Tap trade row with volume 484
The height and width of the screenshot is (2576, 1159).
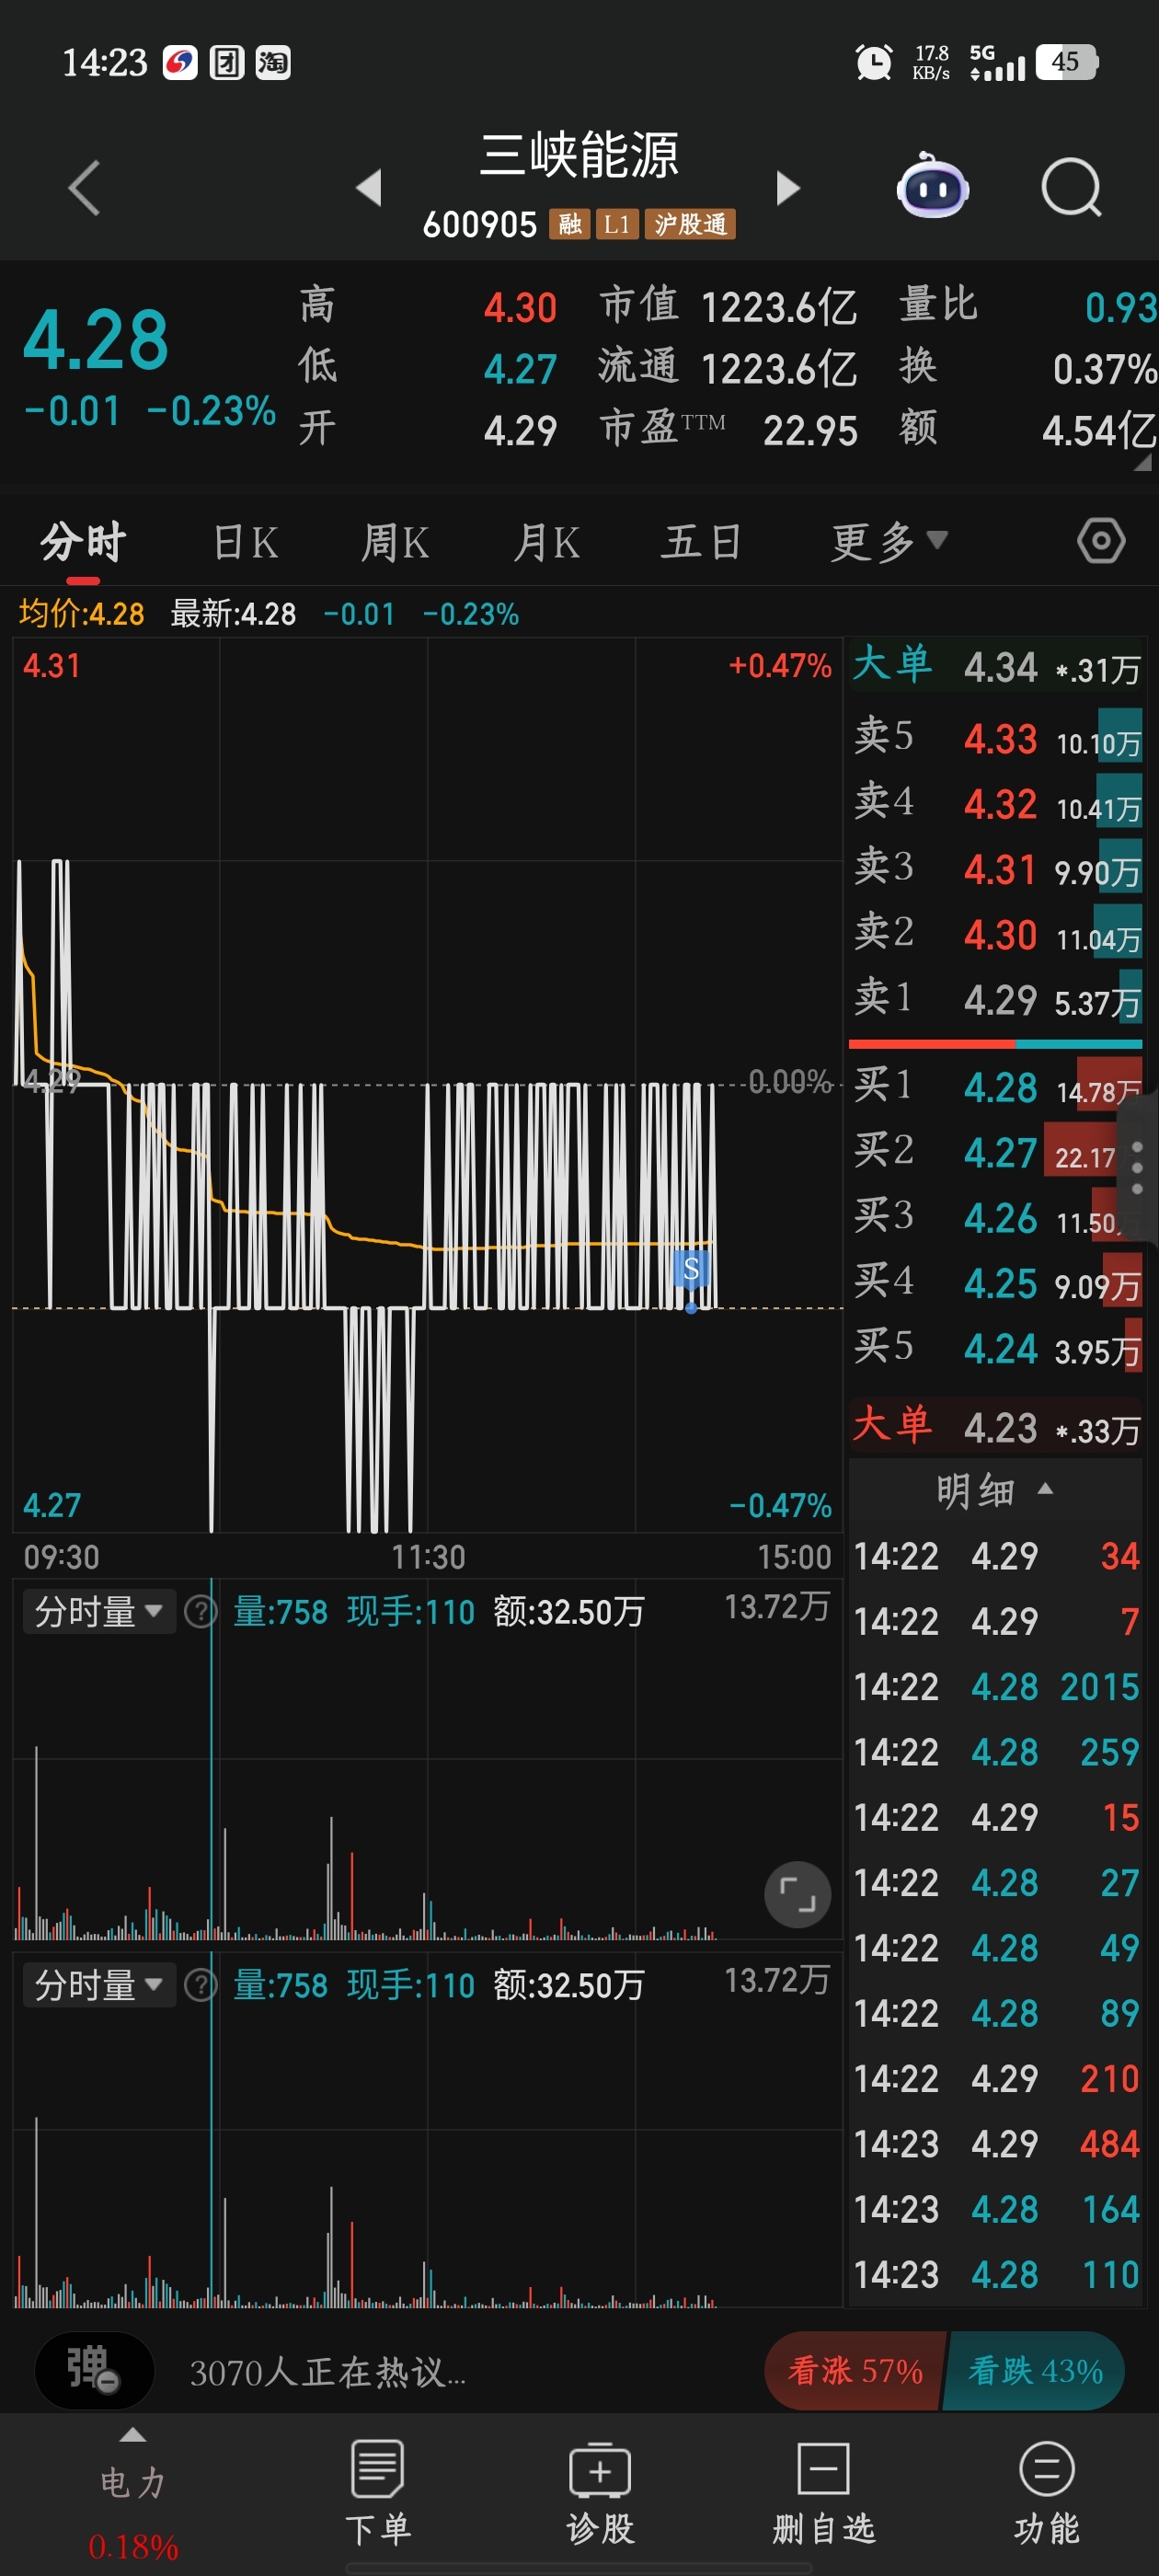pyautogui.click(x=995, y=2144)
